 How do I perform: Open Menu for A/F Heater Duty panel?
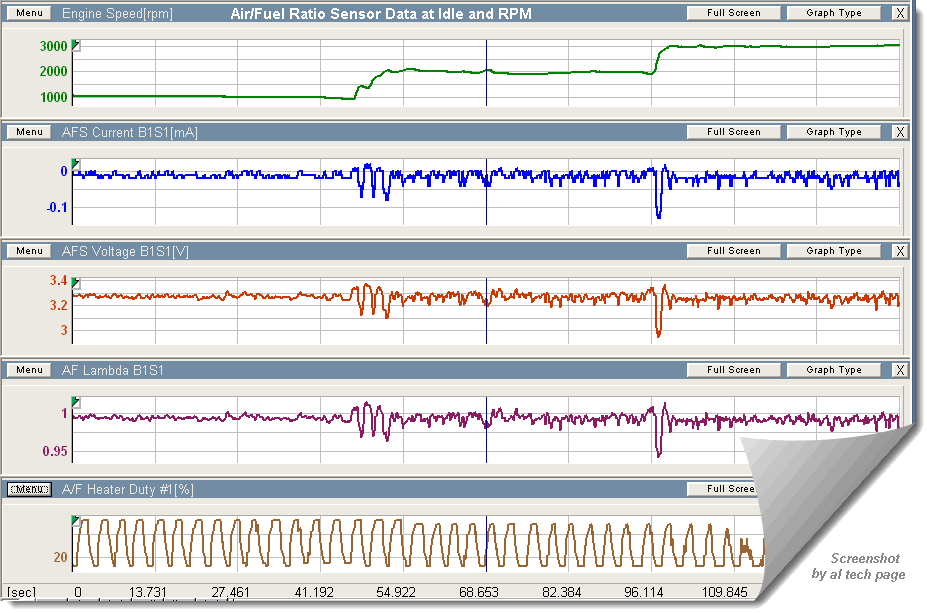(x=29, y=489)
